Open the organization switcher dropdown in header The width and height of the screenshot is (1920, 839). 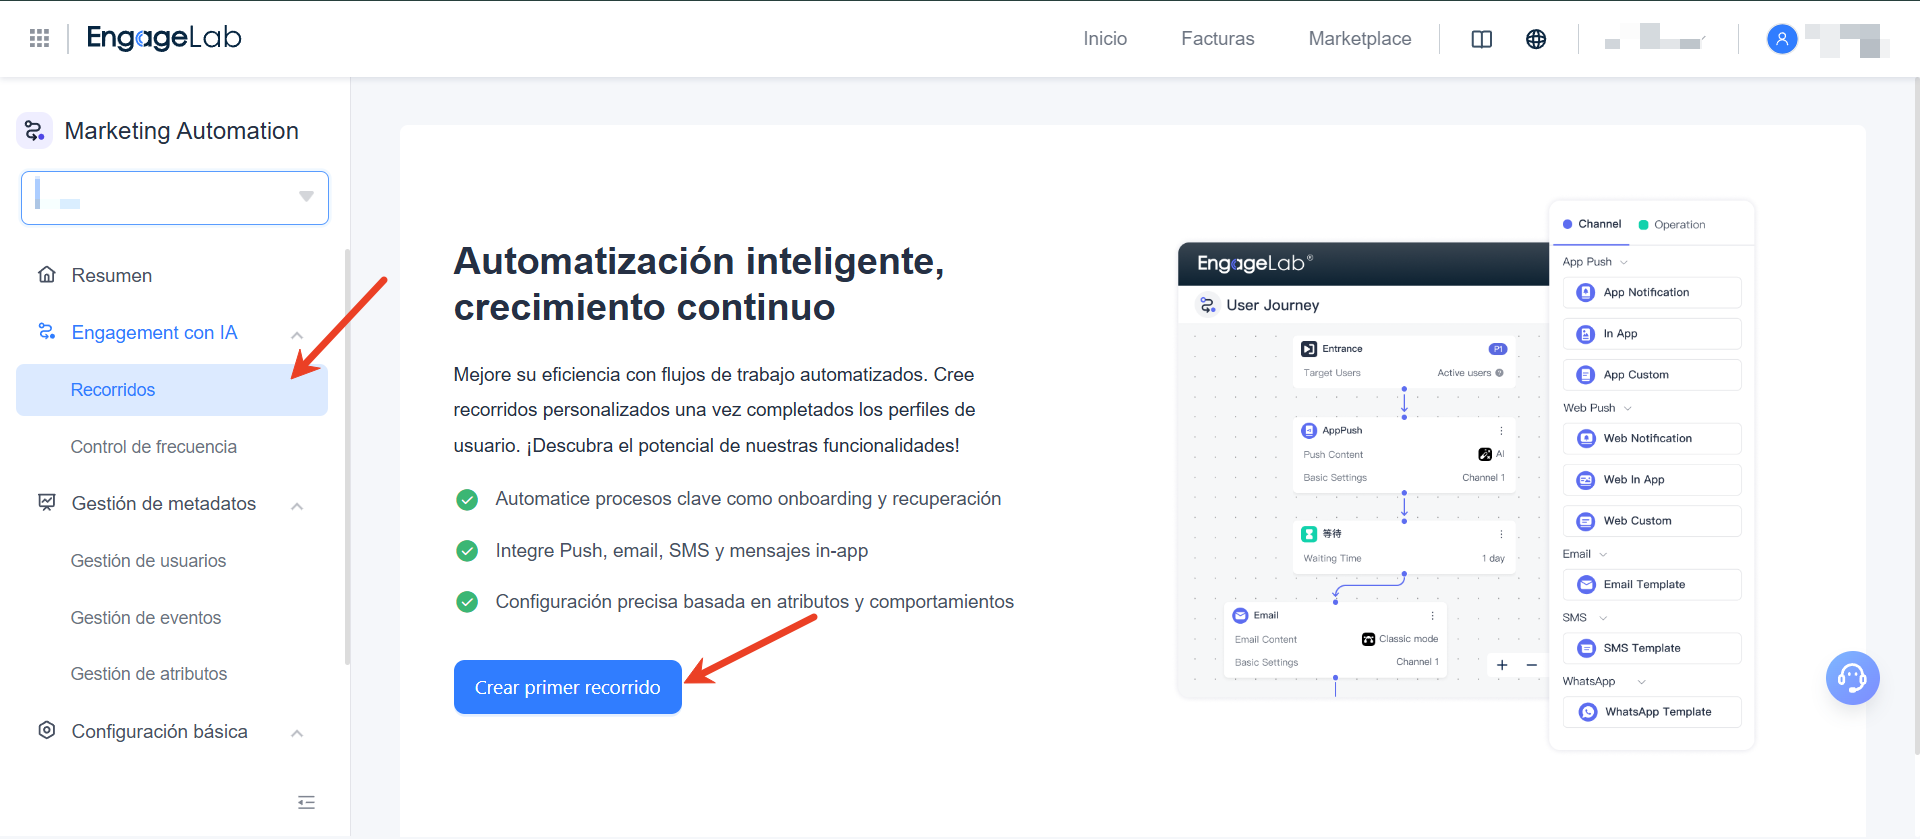pyautogui.click(x=1655, y=39)
